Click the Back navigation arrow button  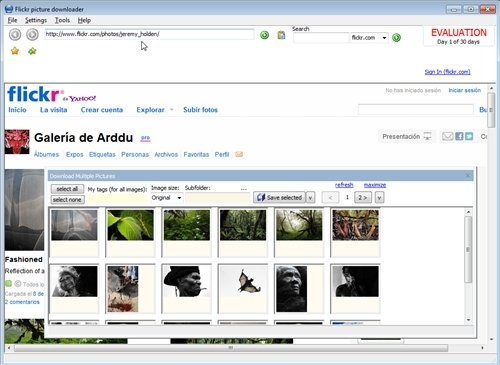pyautogui.click(x=15, y=34)
